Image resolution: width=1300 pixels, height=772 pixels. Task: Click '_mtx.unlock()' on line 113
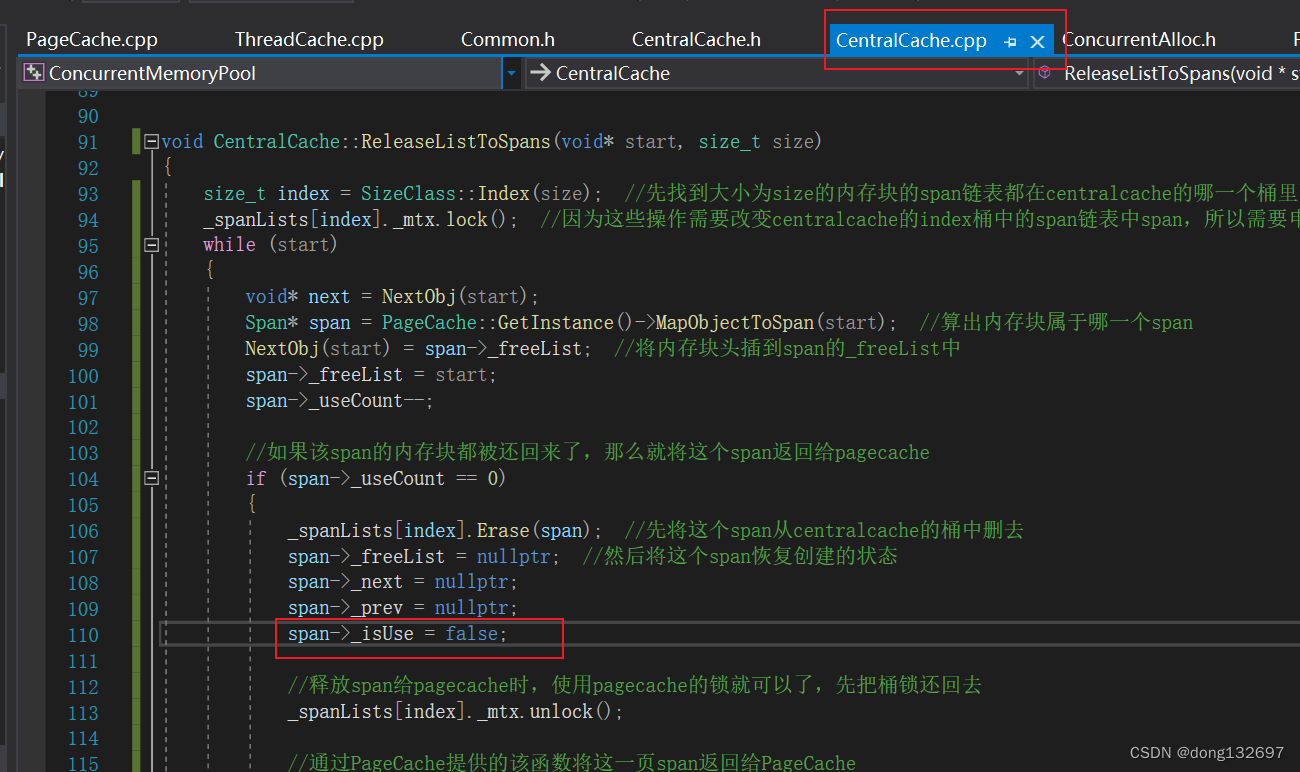pyautogui.click(x=545, y=713)
